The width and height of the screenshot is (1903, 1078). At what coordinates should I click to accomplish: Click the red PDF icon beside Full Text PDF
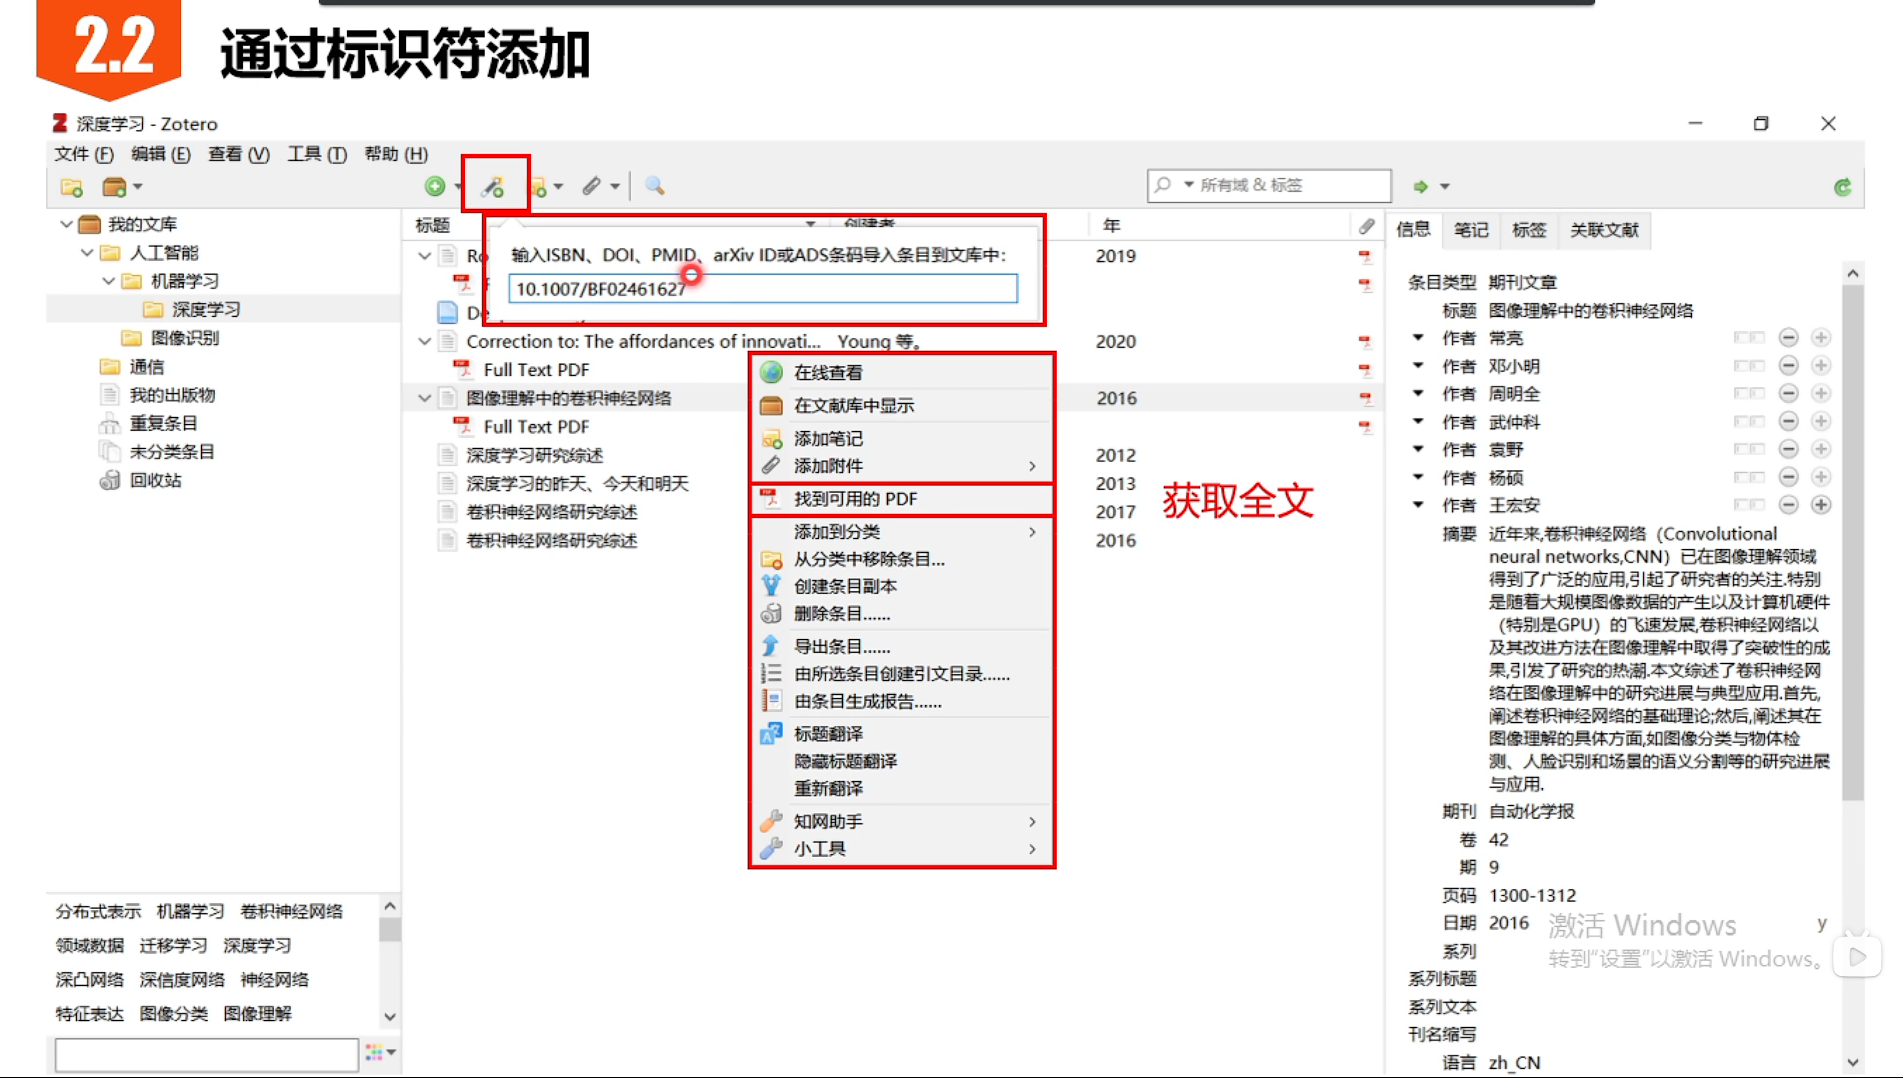coord(463,426)
